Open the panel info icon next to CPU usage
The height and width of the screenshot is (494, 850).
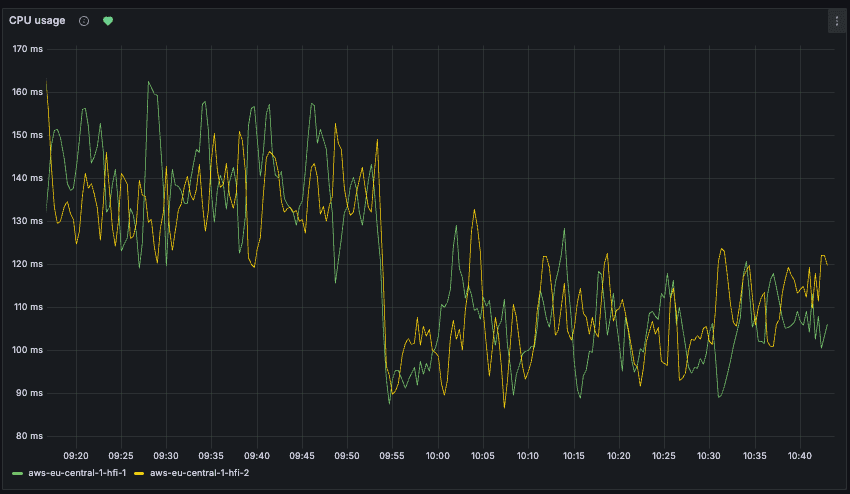tap(84, 21)
